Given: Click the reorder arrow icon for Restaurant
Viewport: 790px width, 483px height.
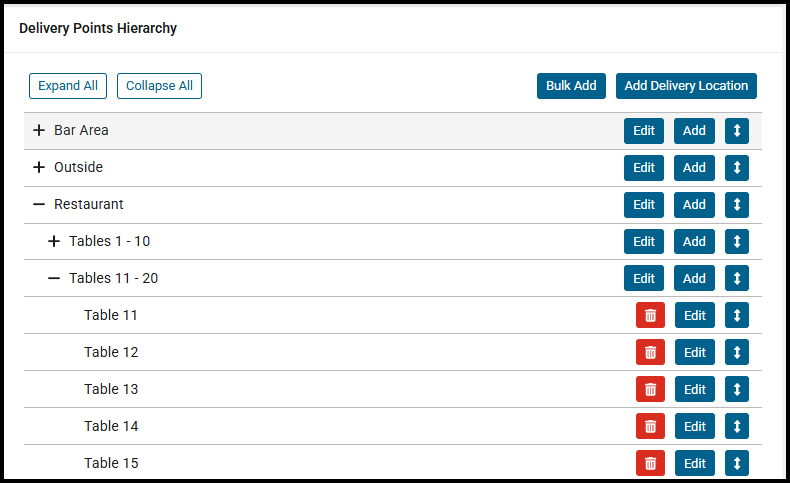Looking at the screenshot, I should (737, 205).
